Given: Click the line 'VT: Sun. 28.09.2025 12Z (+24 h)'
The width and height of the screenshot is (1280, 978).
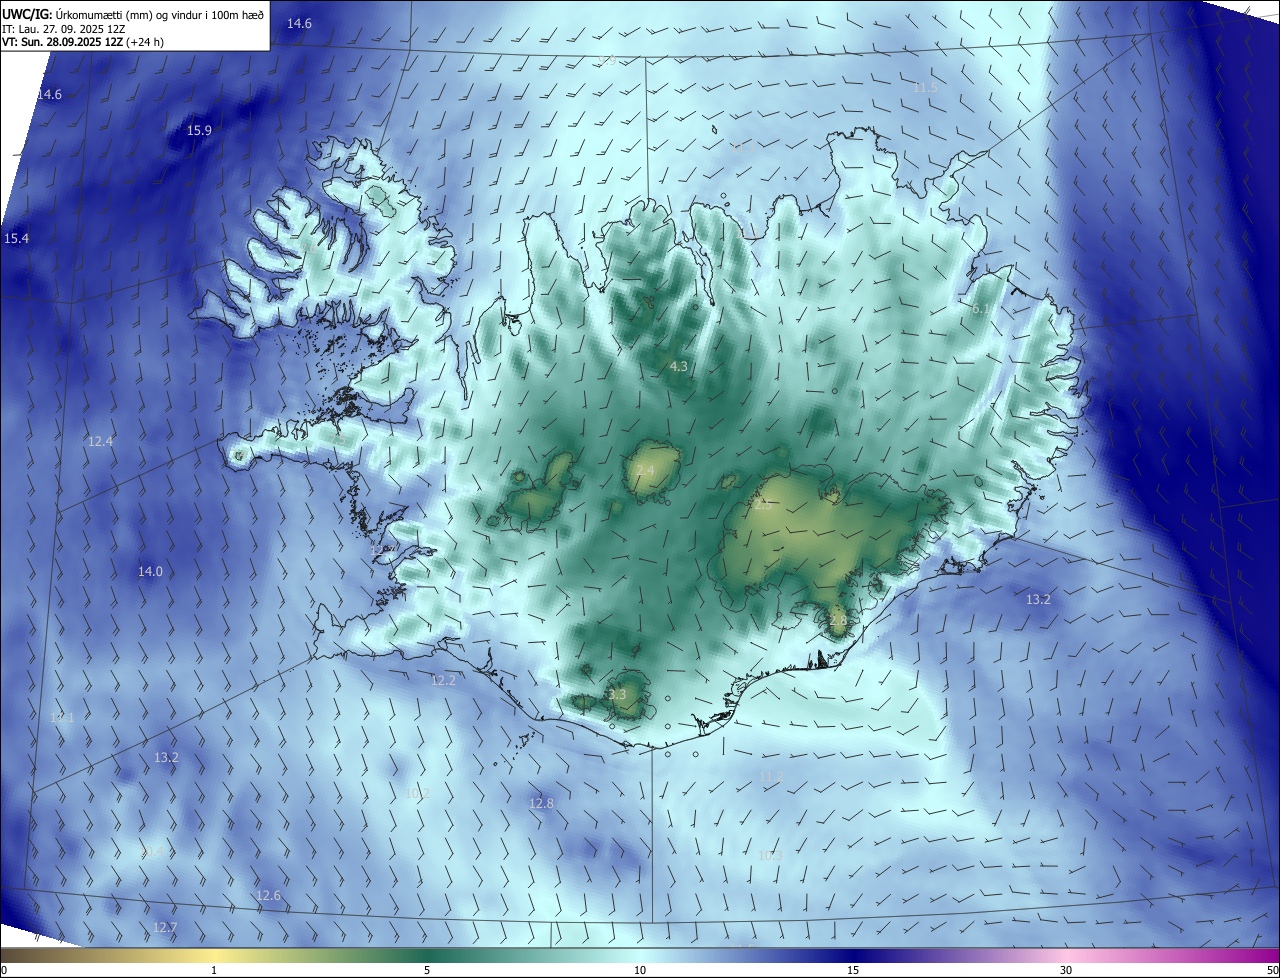Looking at the screenshot, I should (x=85, y=43).
